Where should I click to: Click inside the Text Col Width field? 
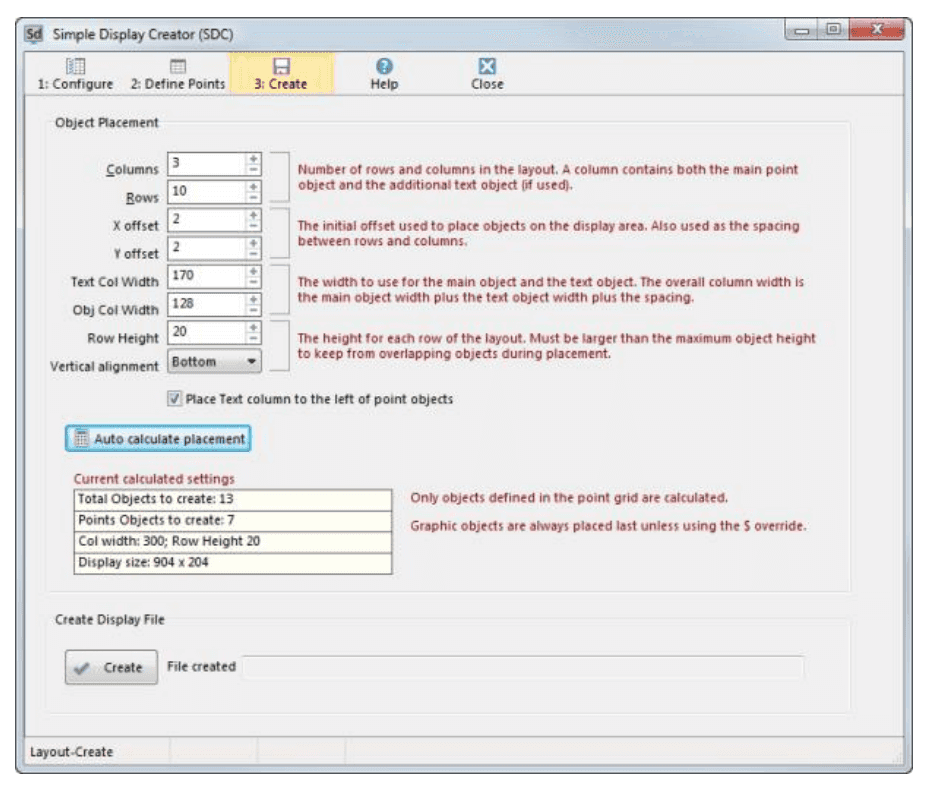(205, 276)
